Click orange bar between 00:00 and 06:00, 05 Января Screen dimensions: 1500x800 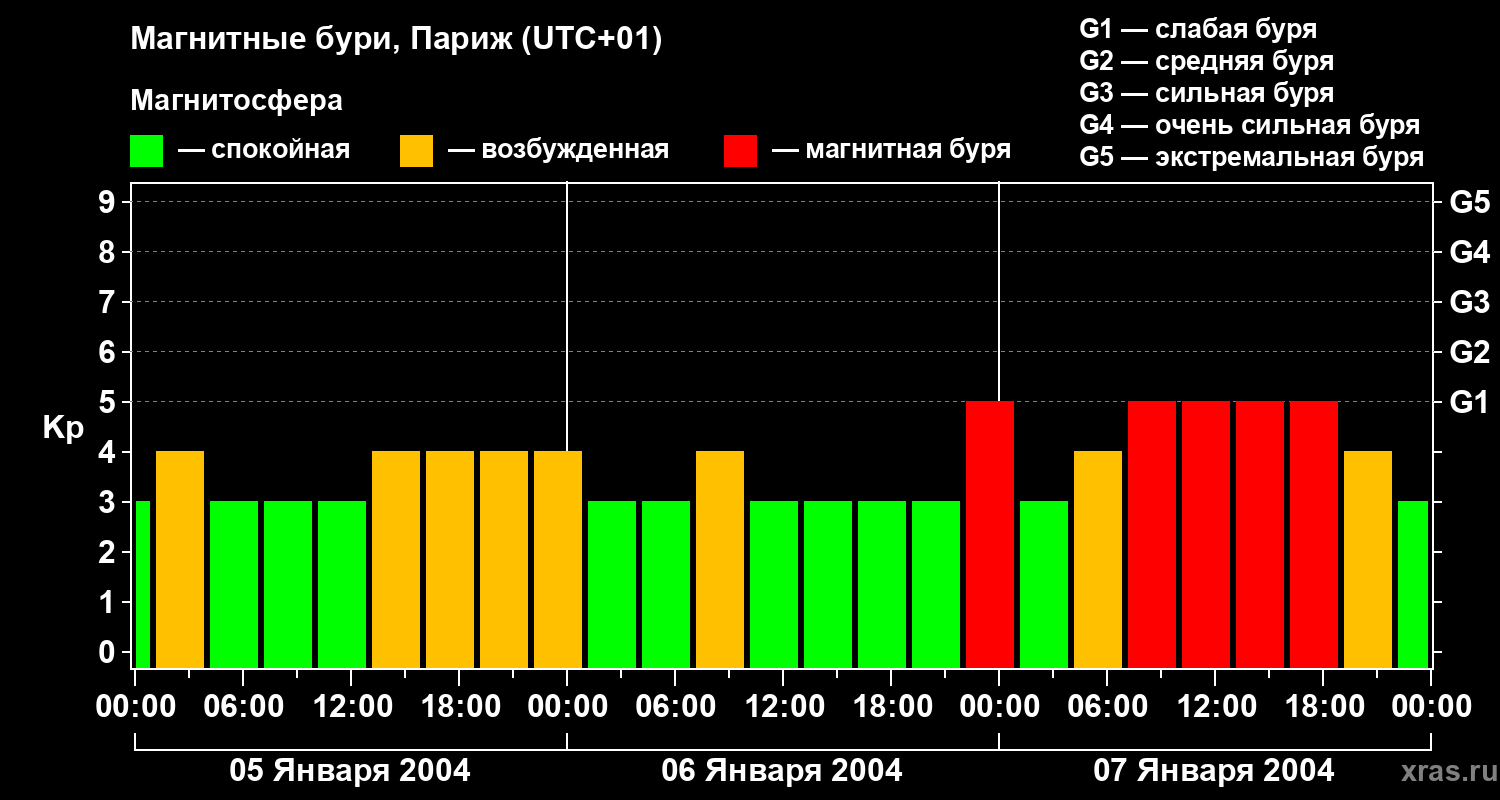pyautogui.click(x=180, y=560)
